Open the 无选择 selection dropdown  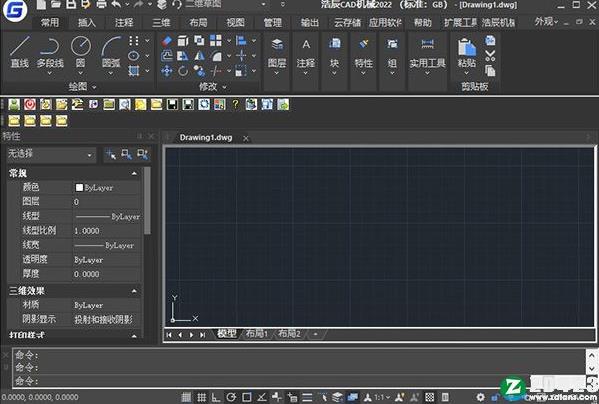coord(51,154)
